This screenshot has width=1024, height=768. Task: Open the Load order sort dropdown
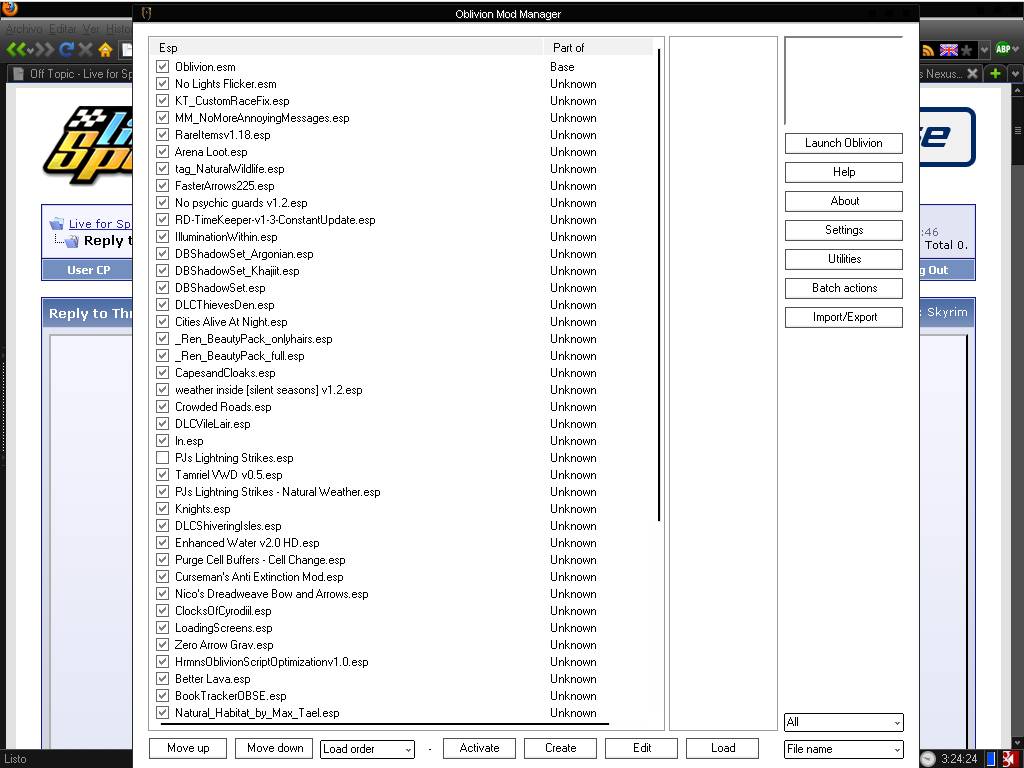368,749
